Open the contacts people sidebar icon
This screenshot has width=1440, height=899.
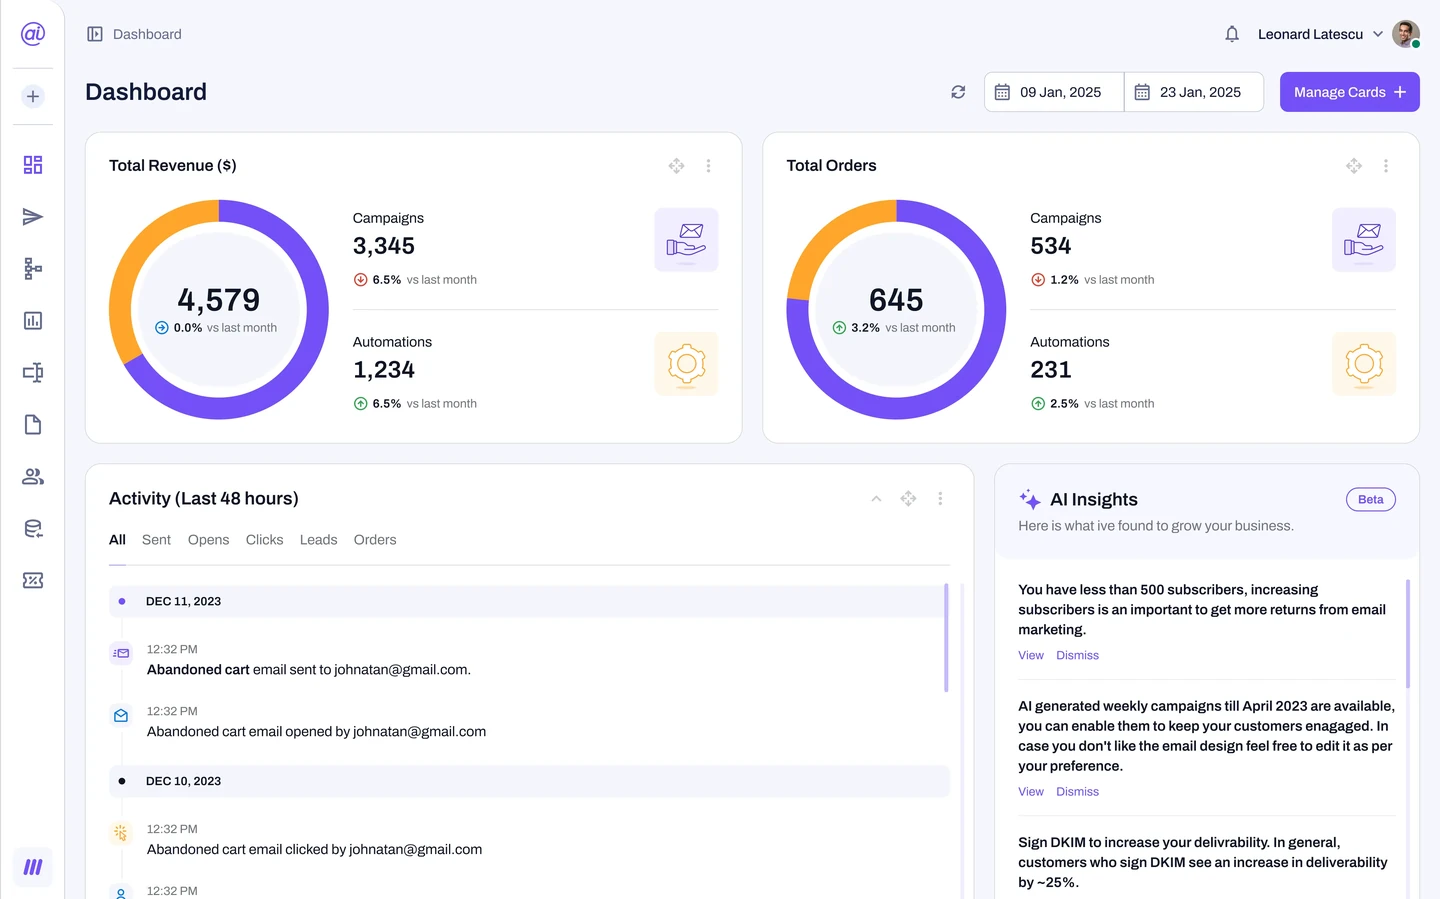pyautogui.click(x=33, y=477)
